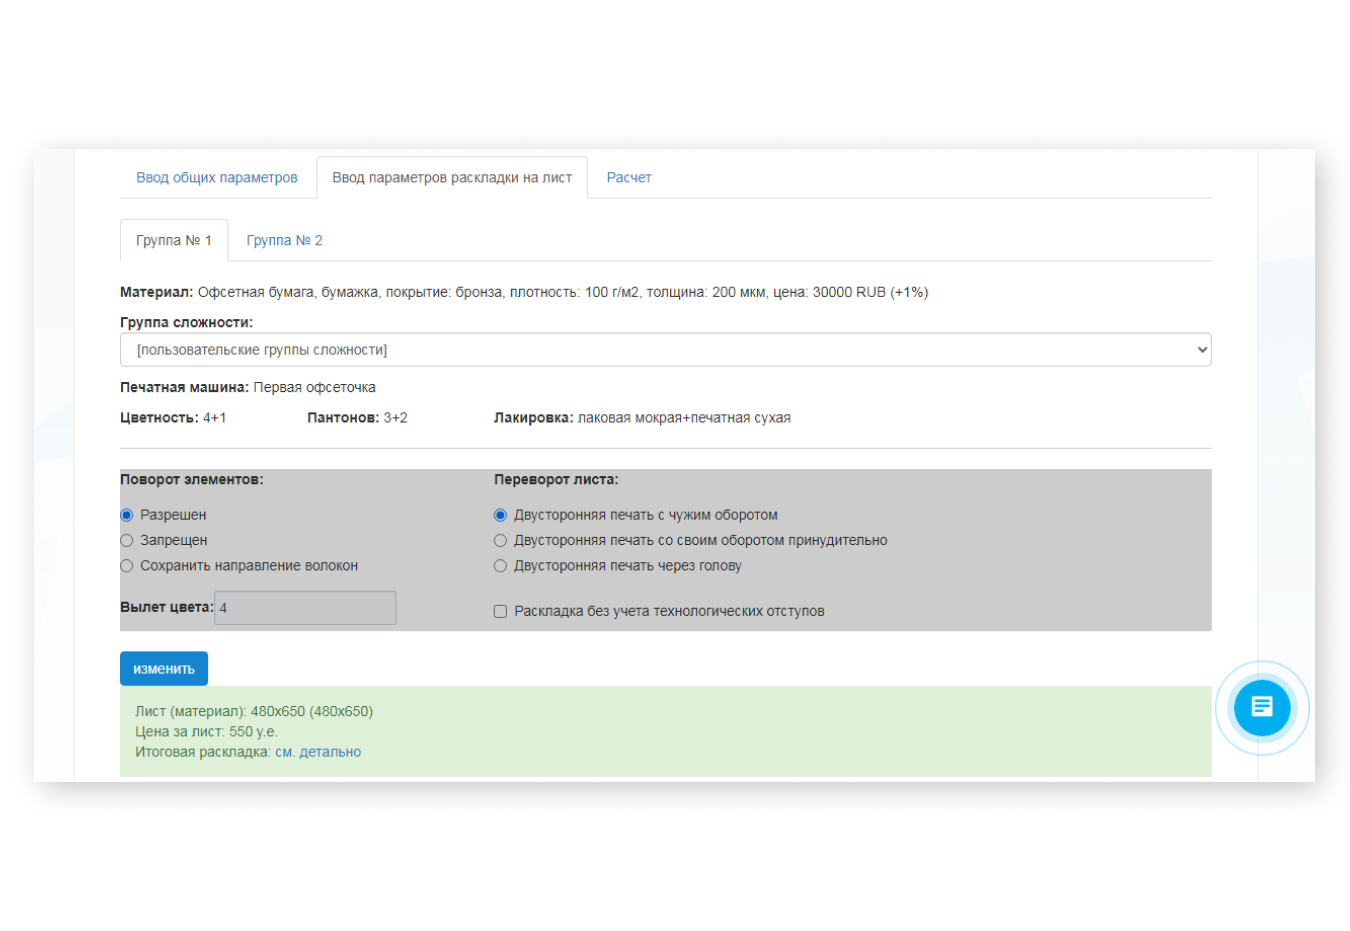The width and height of the screenshot is (1350, 931).
Task: Open the chat widget icon
Action: [1262, 707]
